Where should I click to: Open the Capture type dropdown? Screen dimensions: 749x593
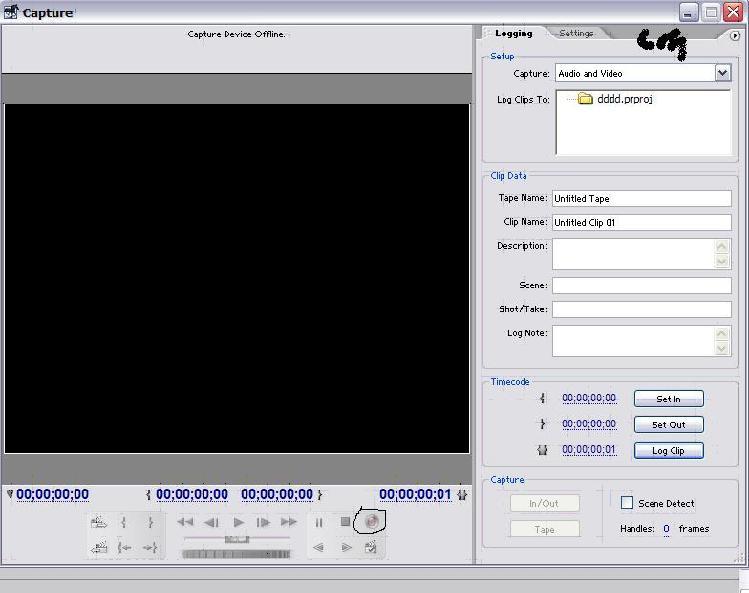[x=722, y=73]
